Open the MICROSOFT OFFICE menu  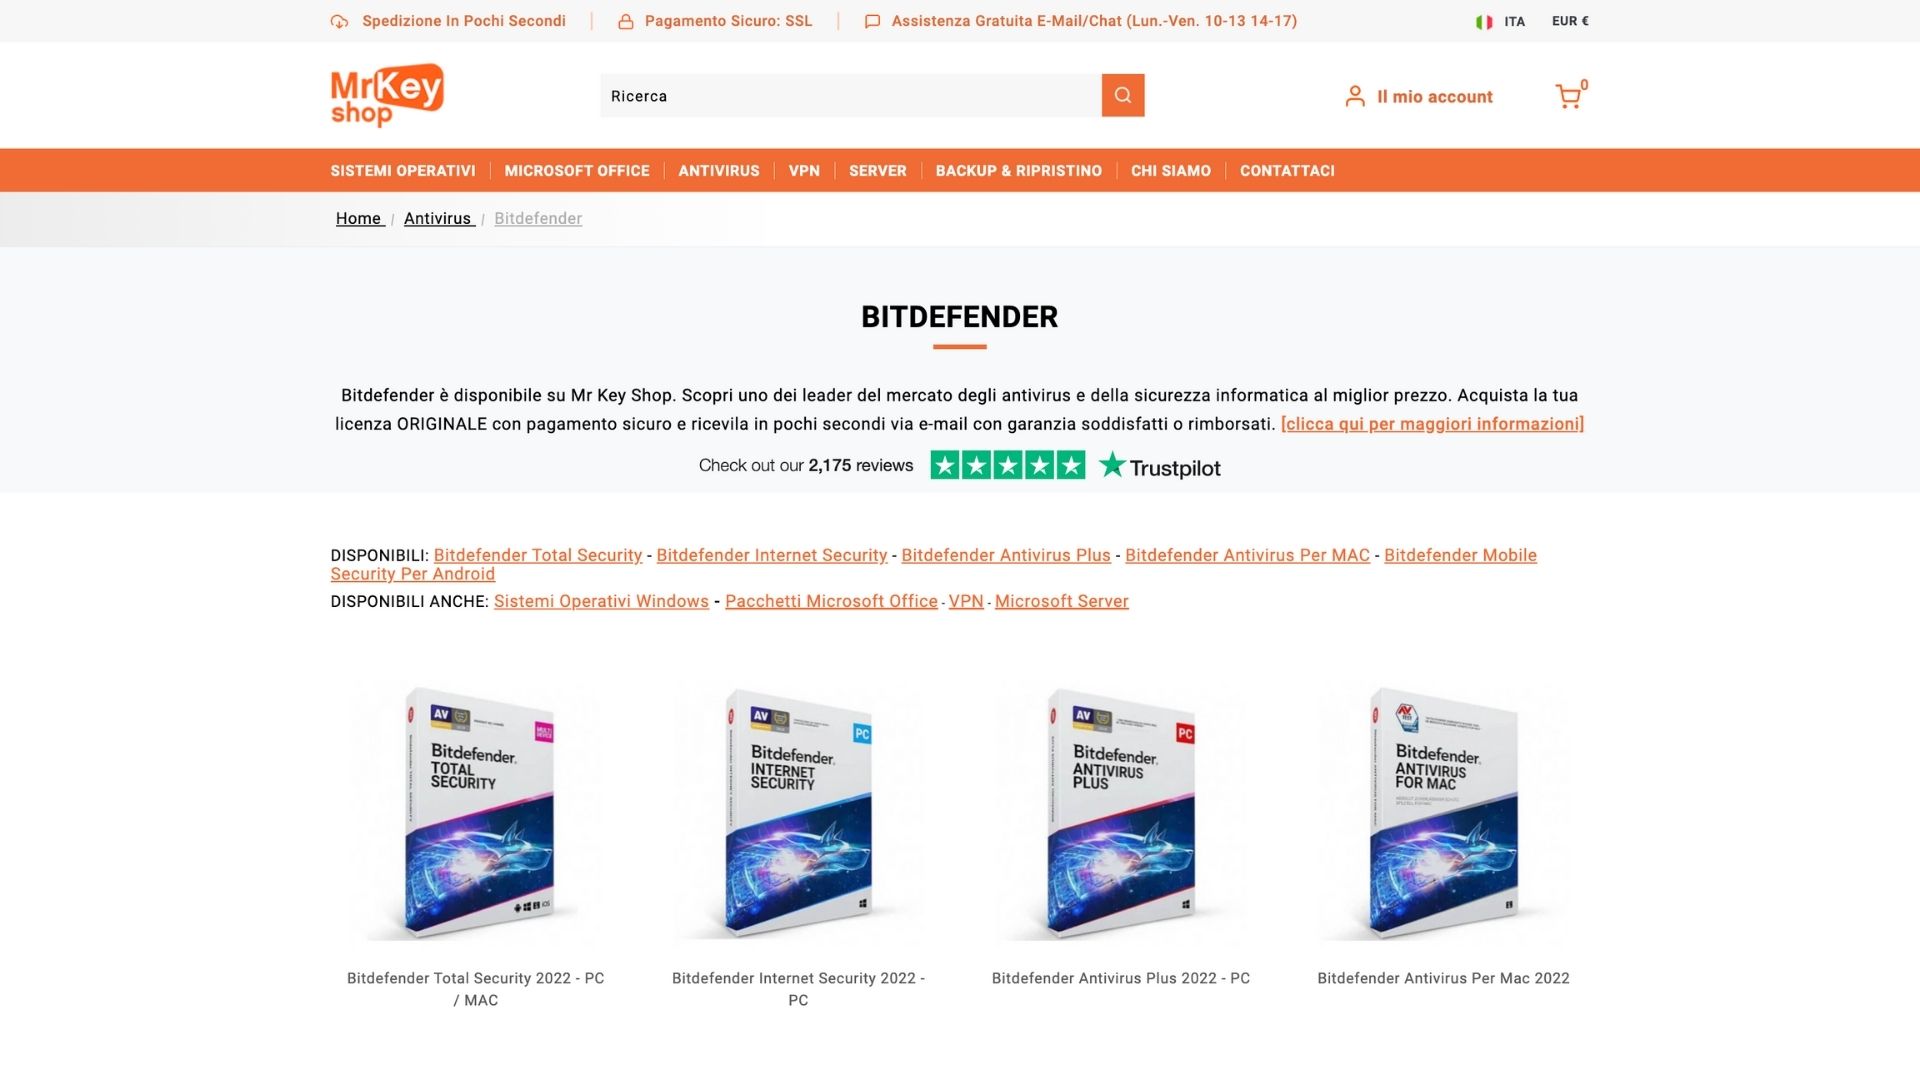click(x=577, y=171)
